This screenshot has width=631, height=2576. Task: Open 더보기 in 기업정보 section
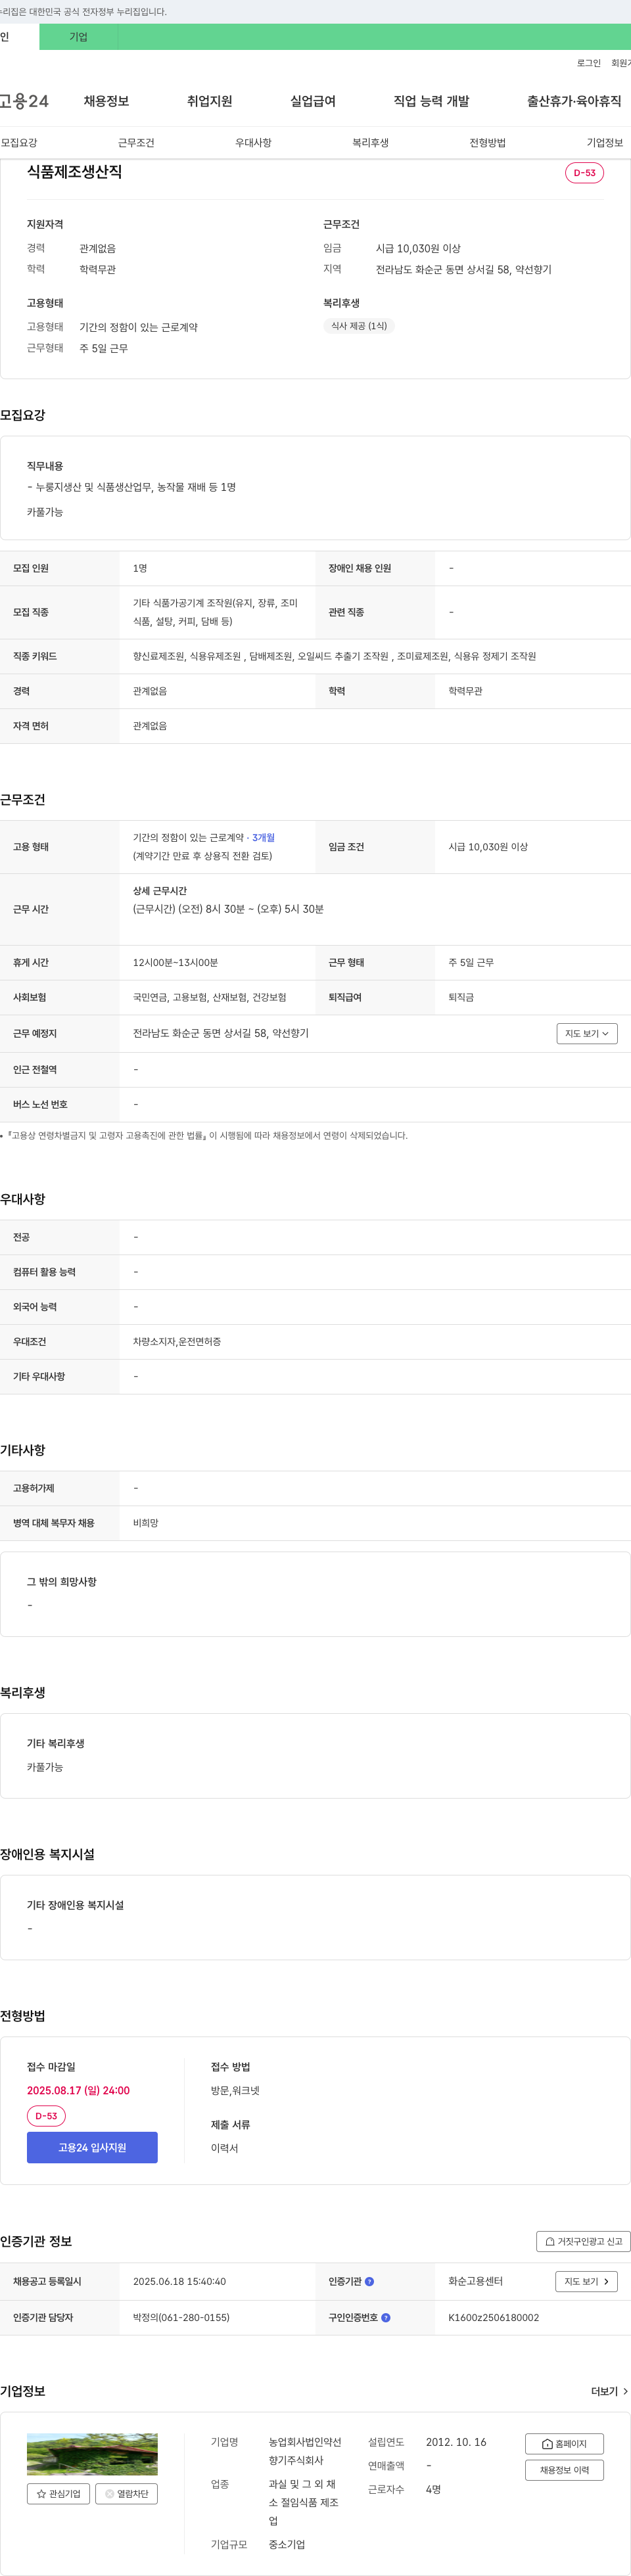coord(609,2392)
